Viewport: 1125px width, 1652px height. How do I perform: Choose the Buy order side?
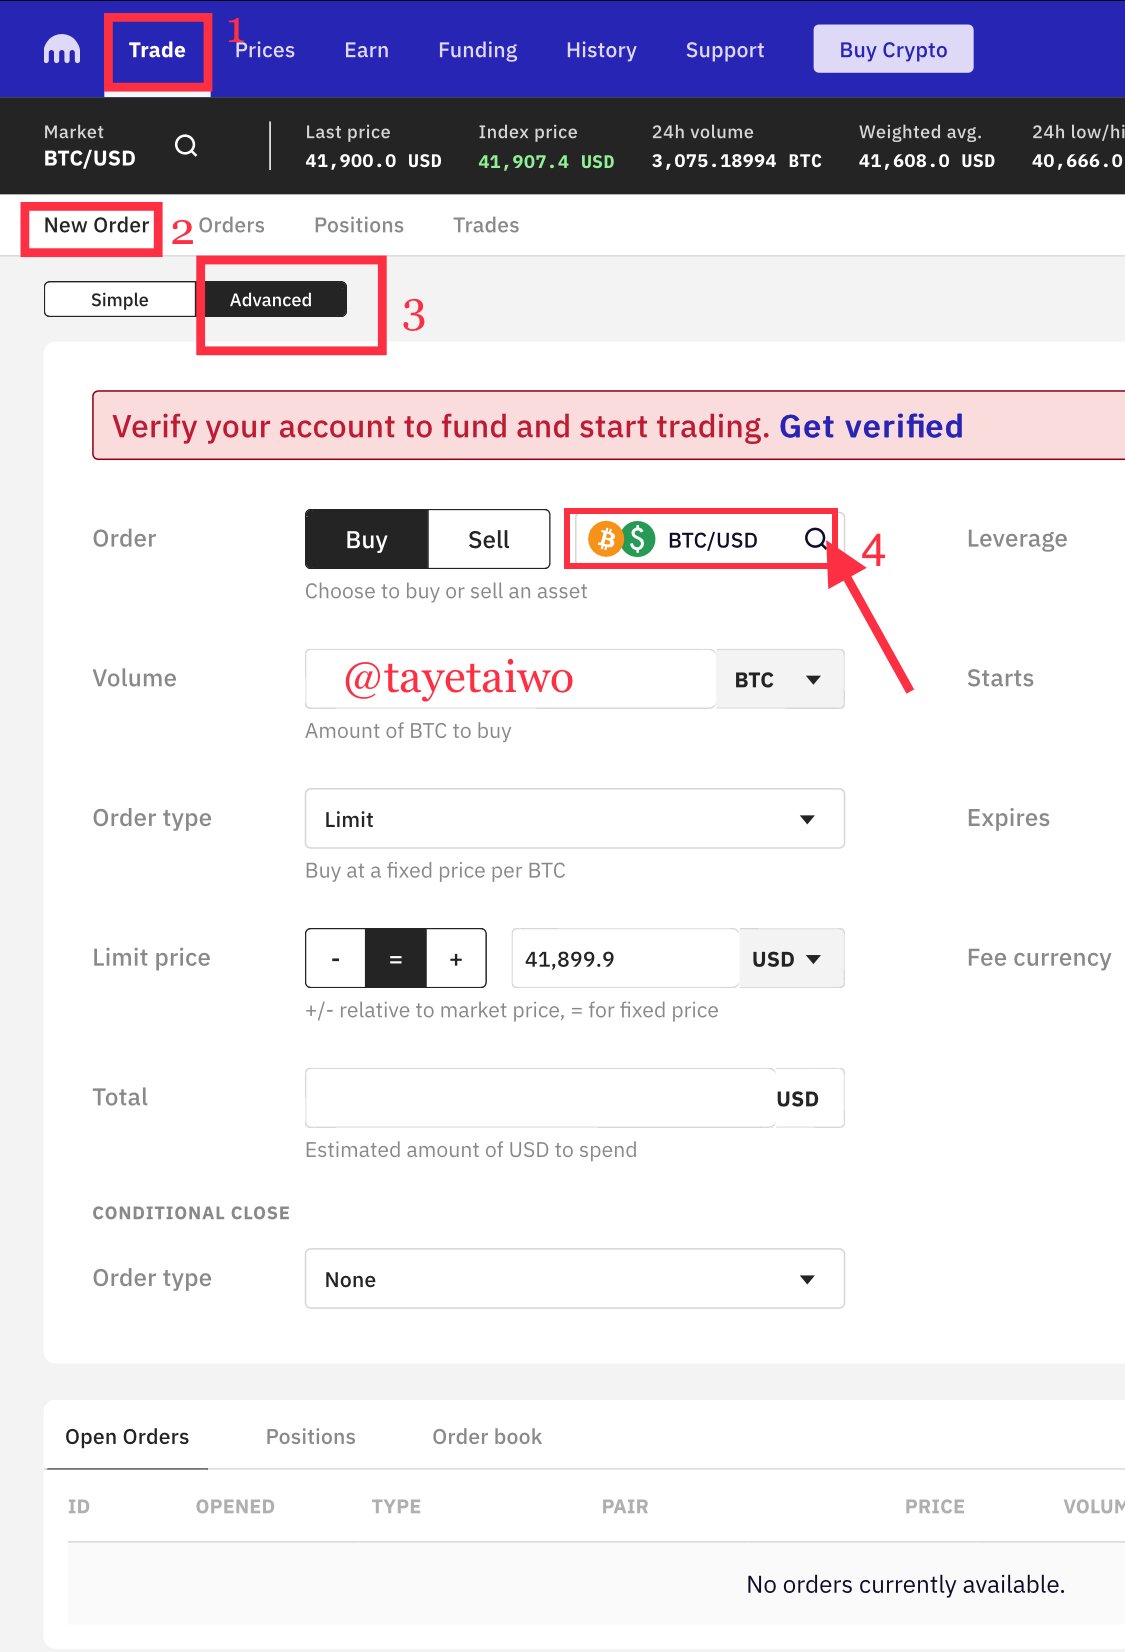(367, 539)
